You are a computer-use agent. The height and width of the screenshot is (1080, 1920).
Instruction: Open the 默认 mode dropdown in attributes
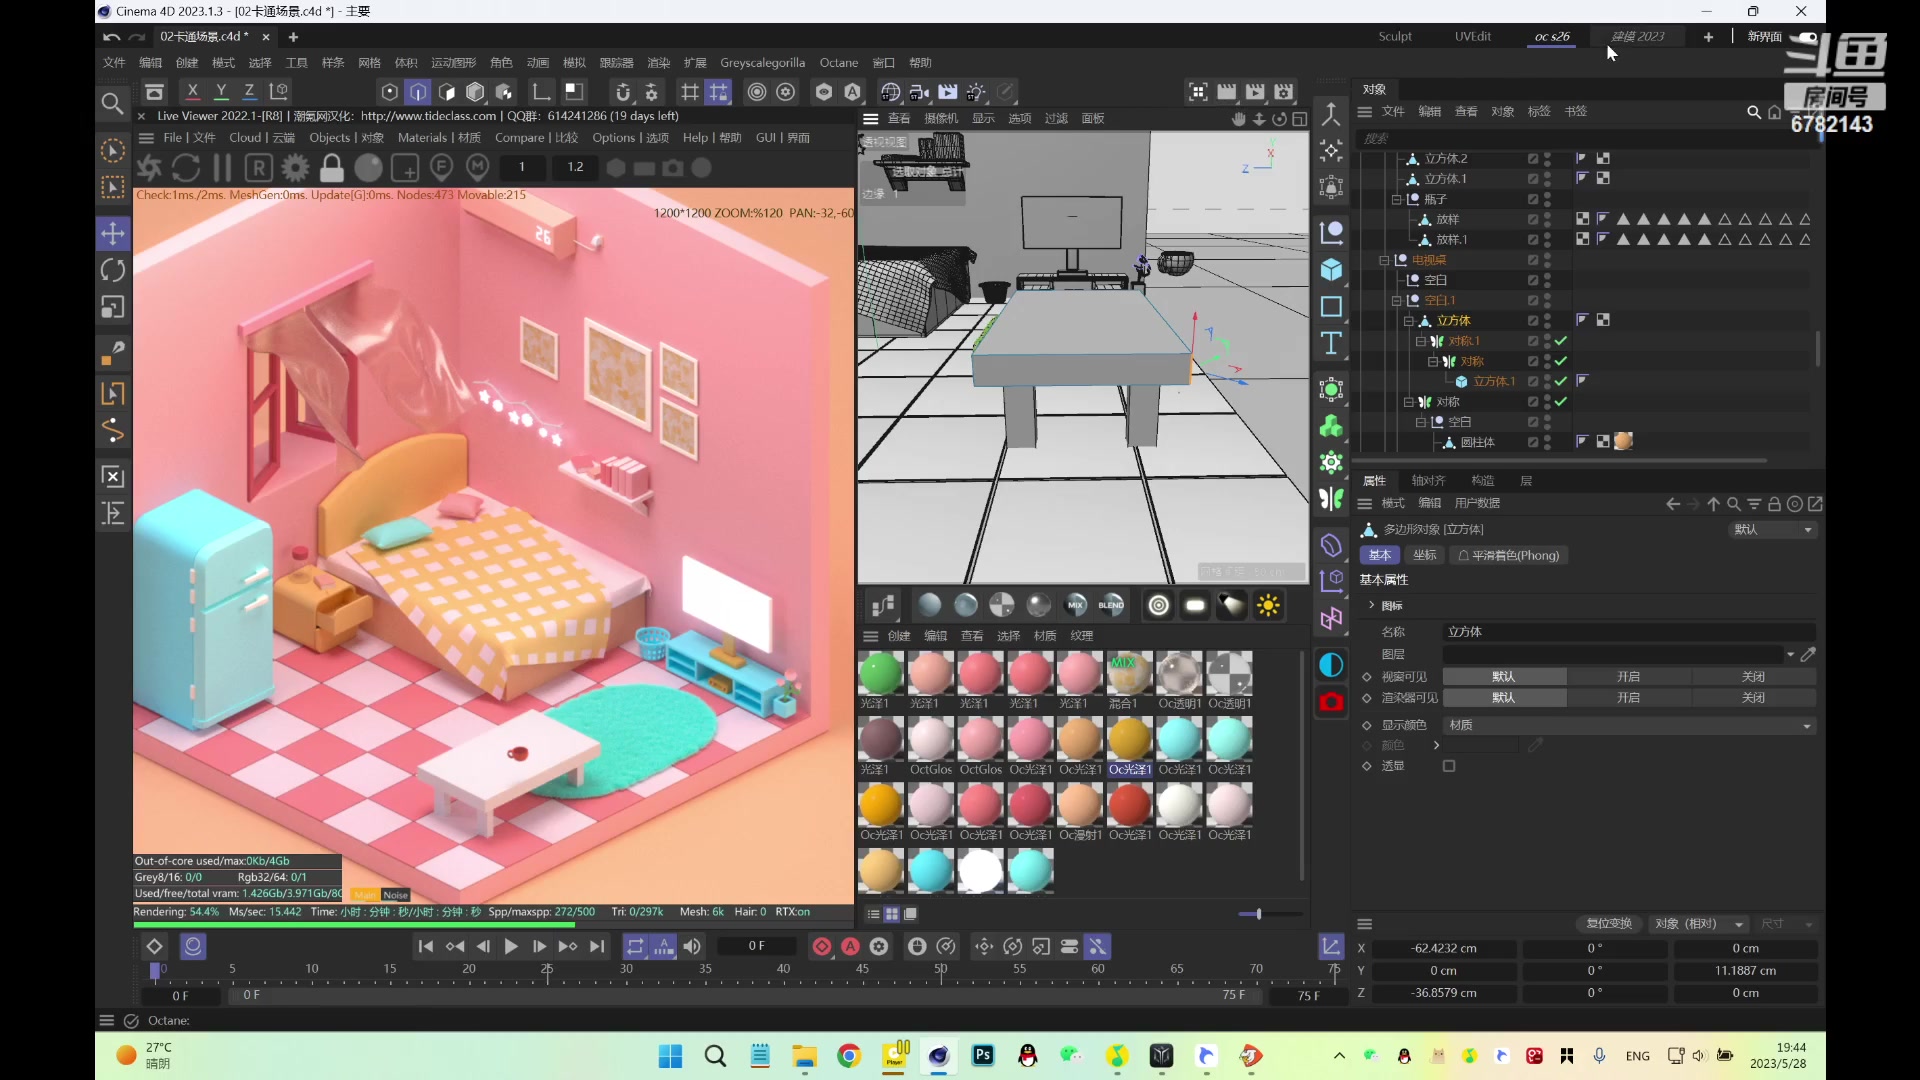[1773, 530]
